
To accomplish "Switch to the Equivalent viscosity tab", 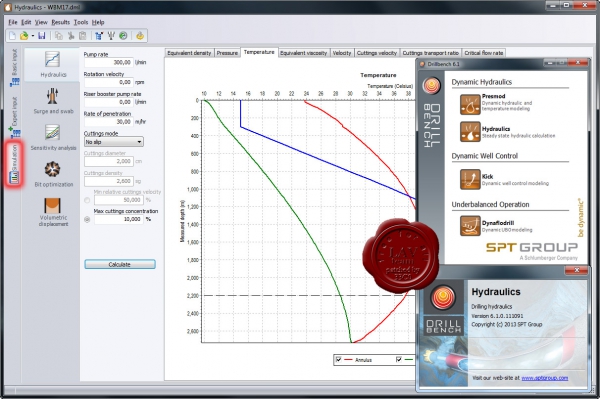I will 303,53.
